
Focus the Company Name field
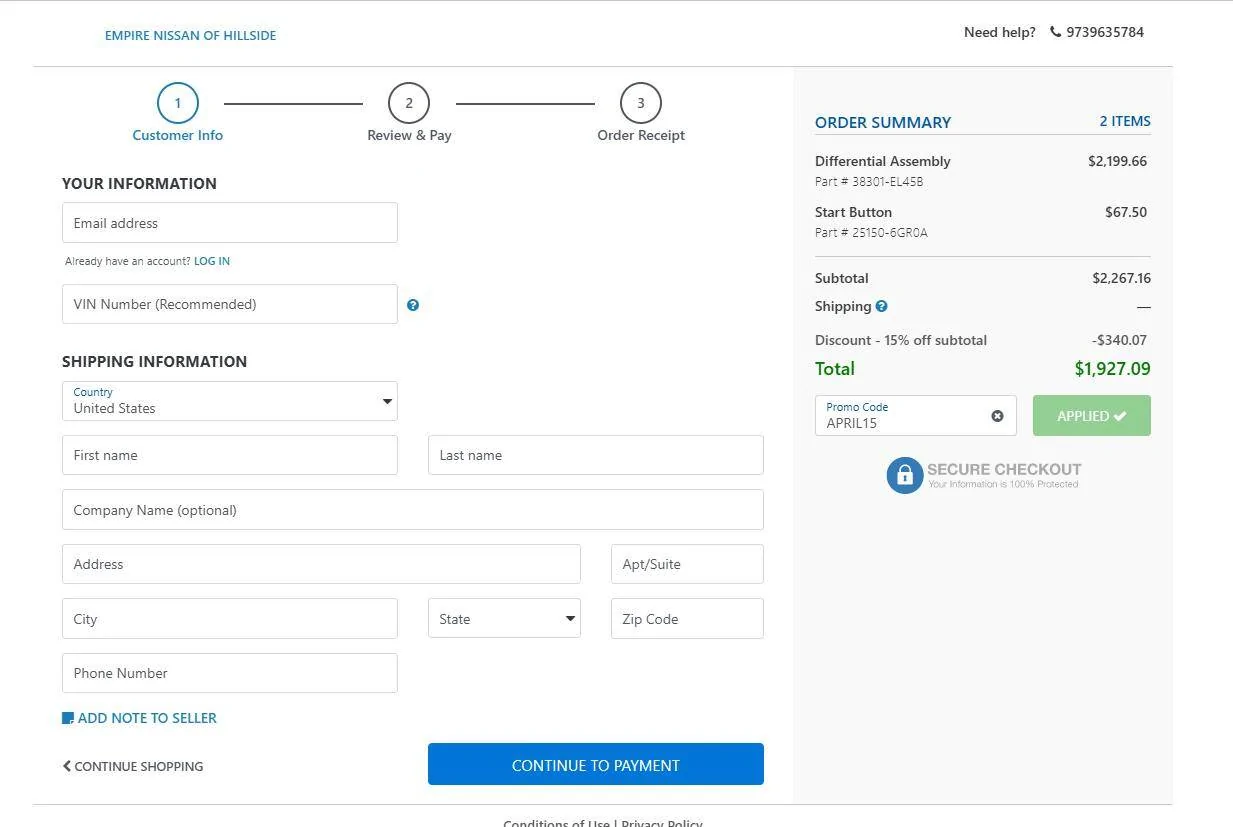(413, 510)
